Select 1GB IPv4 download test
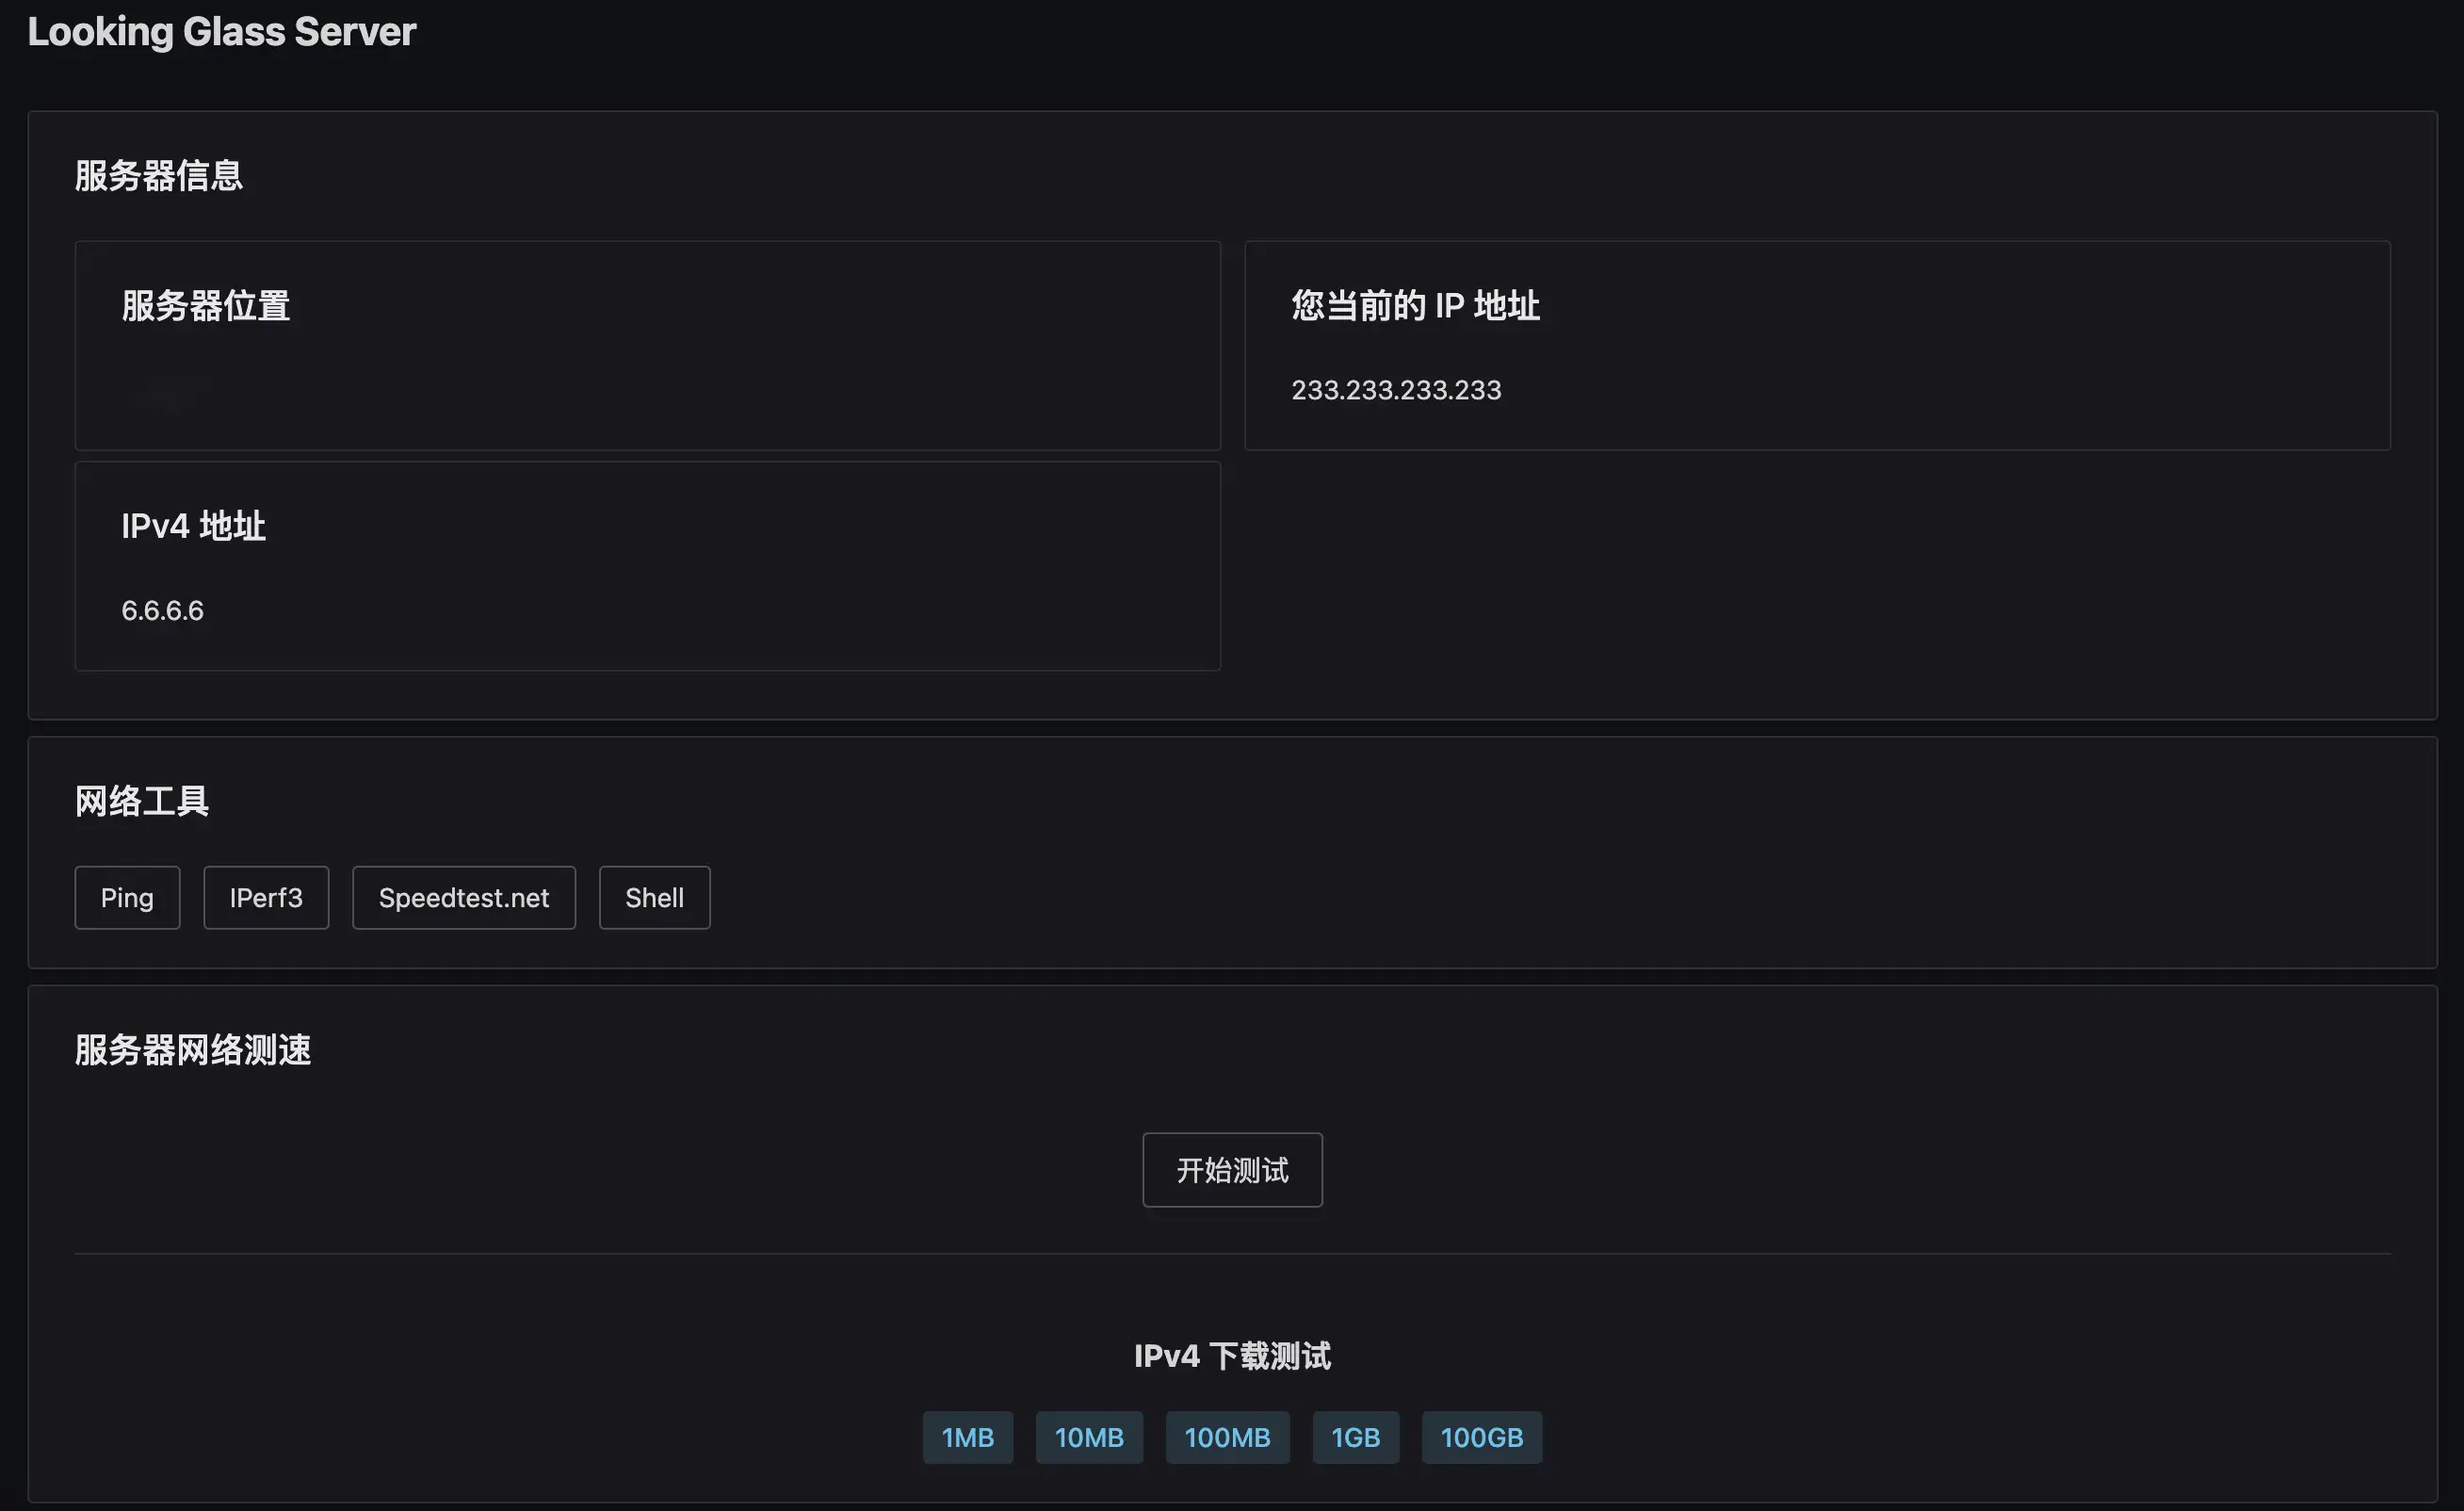This screenshot has width=2464, height=1511. click(x=1355, y=1437)
